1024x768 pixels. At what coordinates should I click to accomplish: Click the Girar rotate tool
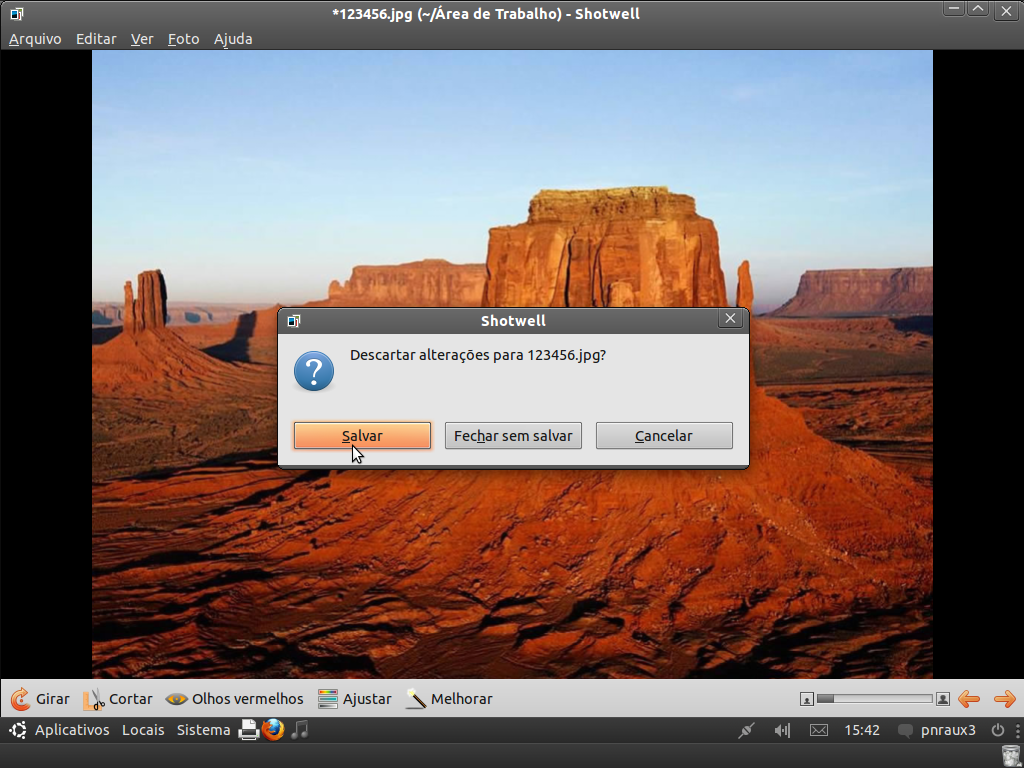40,699
